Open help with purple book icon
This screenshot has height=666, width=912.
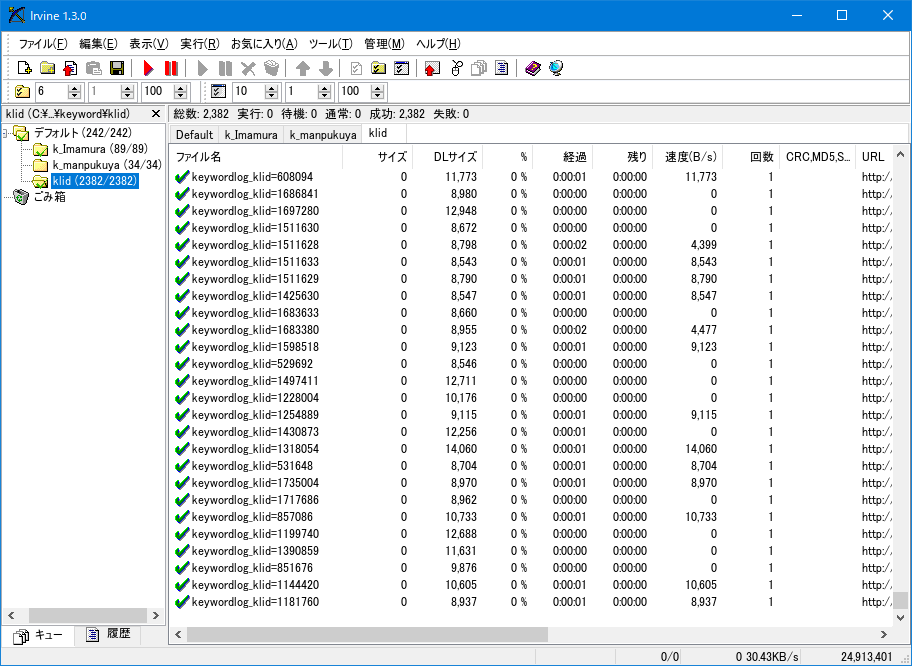(x=533, y=69)
